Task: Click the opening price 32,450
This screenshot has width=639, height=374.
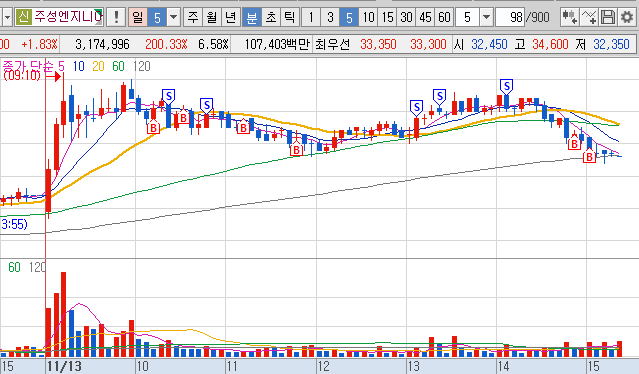Action: [x=489, y=44]
